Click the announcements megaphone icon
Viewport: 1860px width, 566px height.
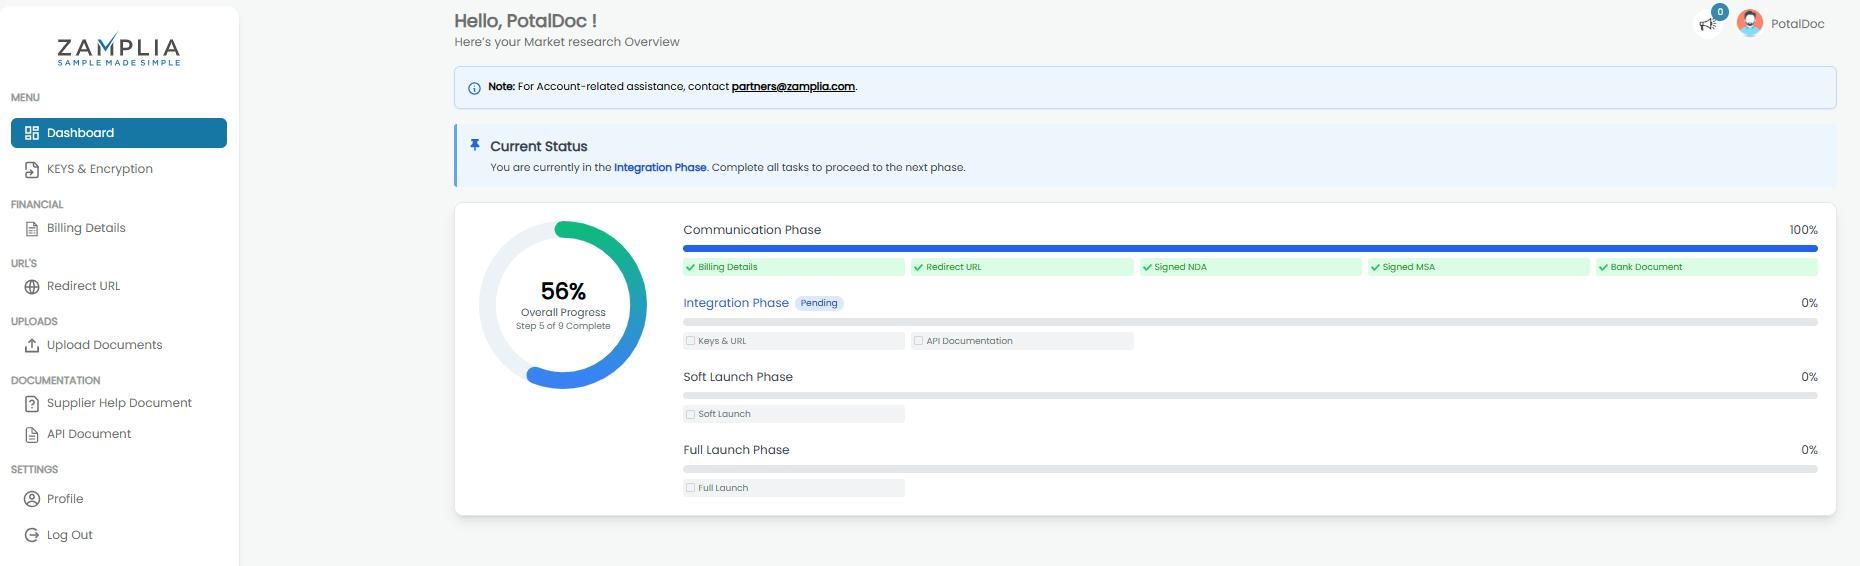[x=1707, y=24]
